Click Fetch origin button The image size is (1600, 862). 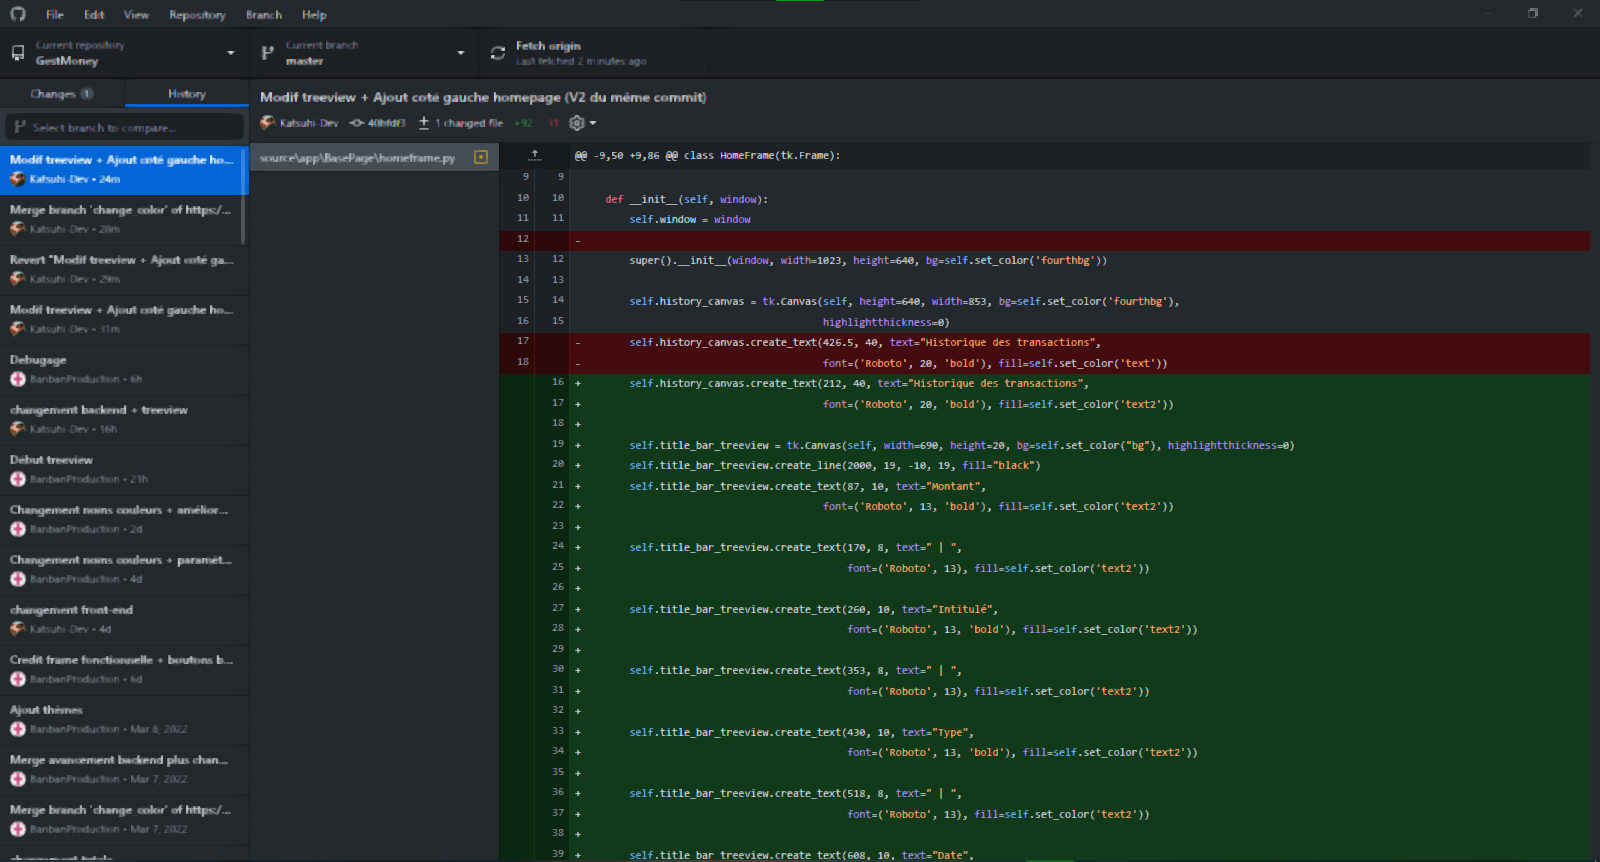point(594,53)
